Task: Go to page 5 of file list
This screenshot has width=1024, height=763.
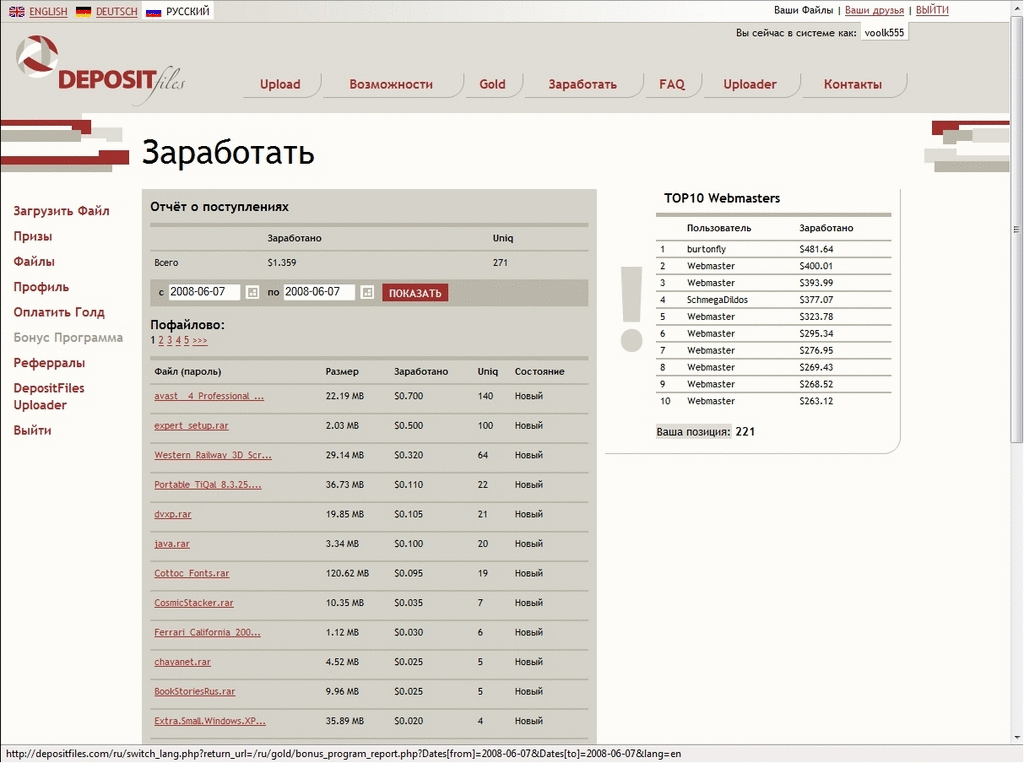Action: pos(186,340)
